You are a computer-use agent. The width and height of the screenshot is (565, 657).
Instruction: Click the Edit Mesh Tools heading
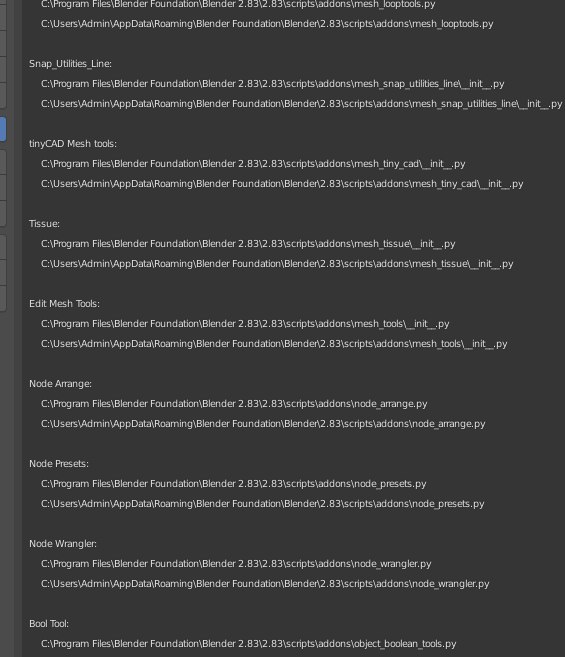pos(65,304)
